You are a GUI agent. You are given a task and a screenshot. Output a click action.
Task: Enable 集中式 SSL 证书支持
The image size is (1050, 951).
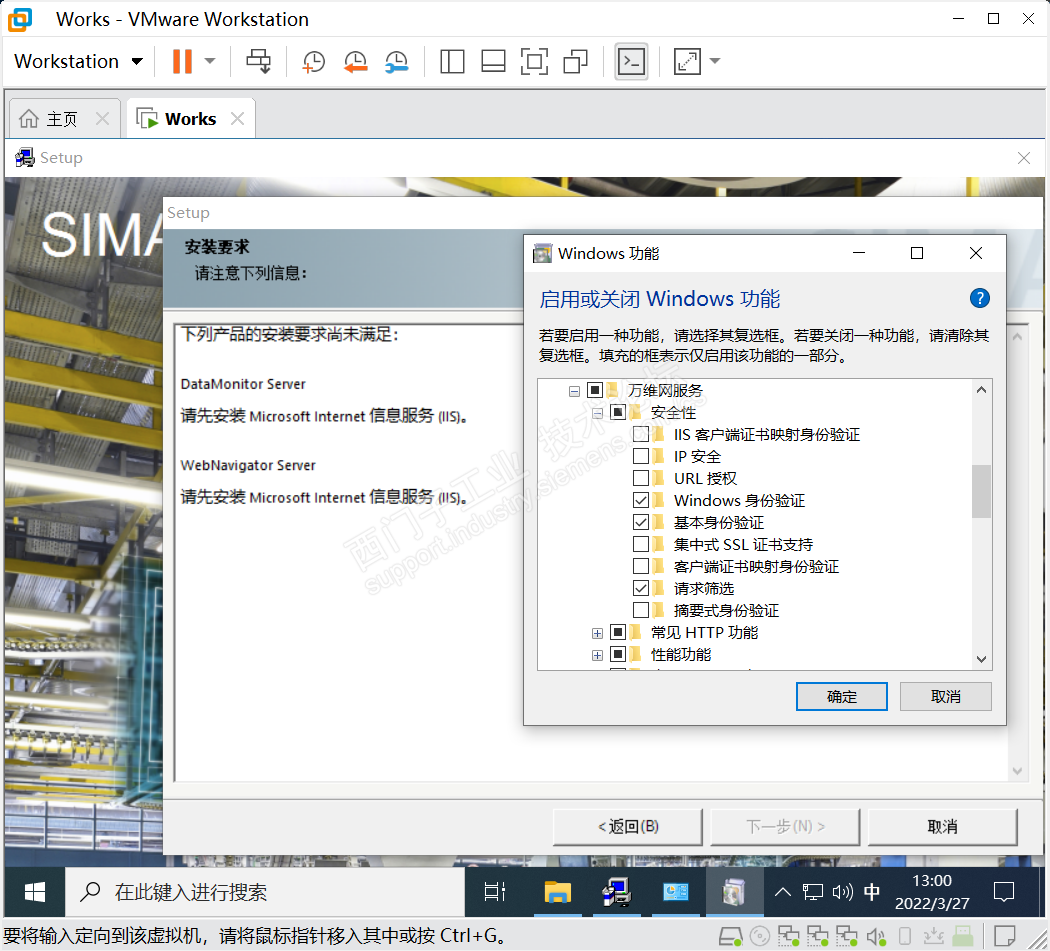tap(641, 544)
